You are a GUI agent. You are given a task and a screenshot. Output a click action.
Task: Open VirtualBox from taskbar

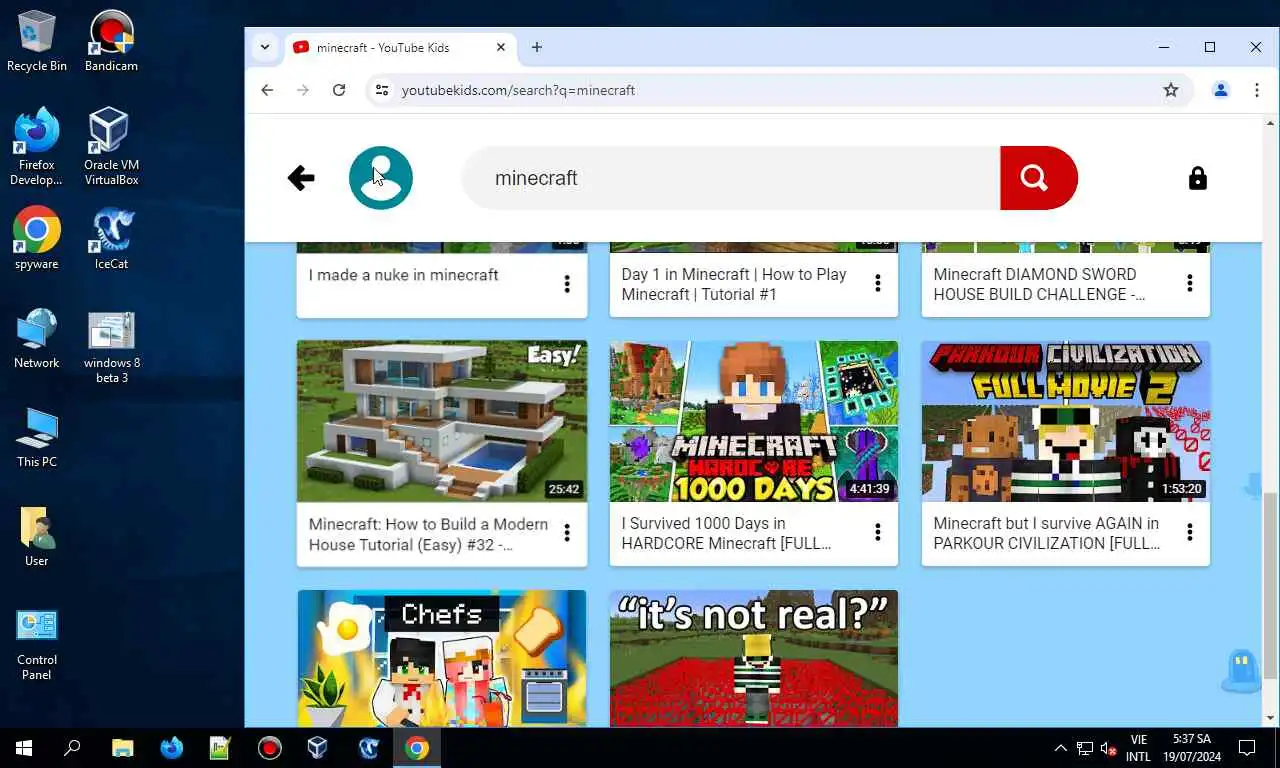(x=318, y=748)
